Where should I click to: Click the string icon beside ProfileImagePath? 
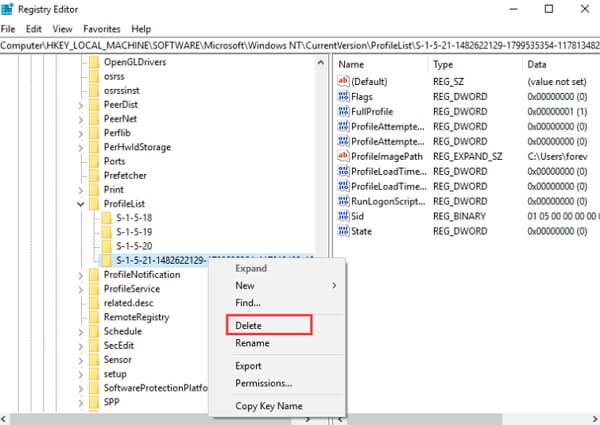[x=343, y=156]
